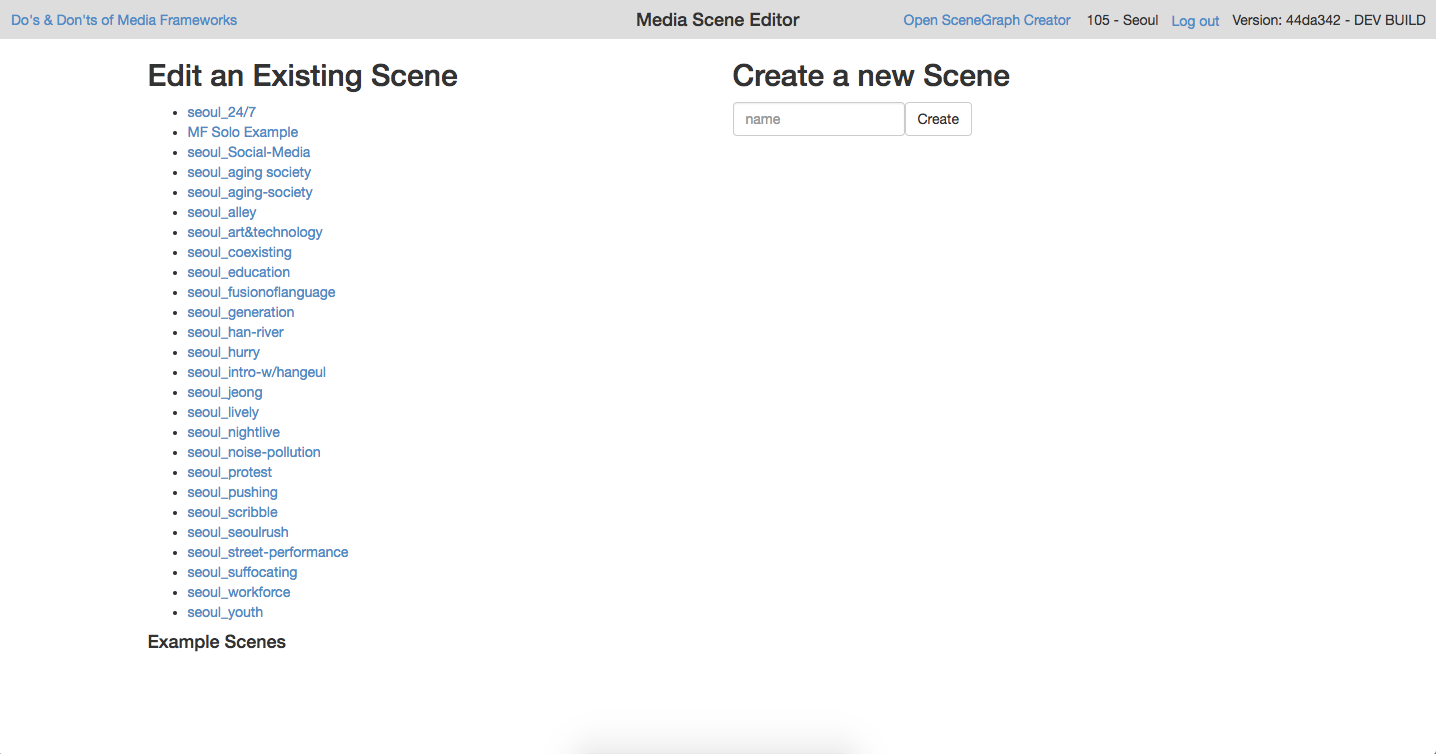The height and width of the screenshot is (754, 1436).
Task: Open the seoul_24/7 scene link
Action: point(228,112)
